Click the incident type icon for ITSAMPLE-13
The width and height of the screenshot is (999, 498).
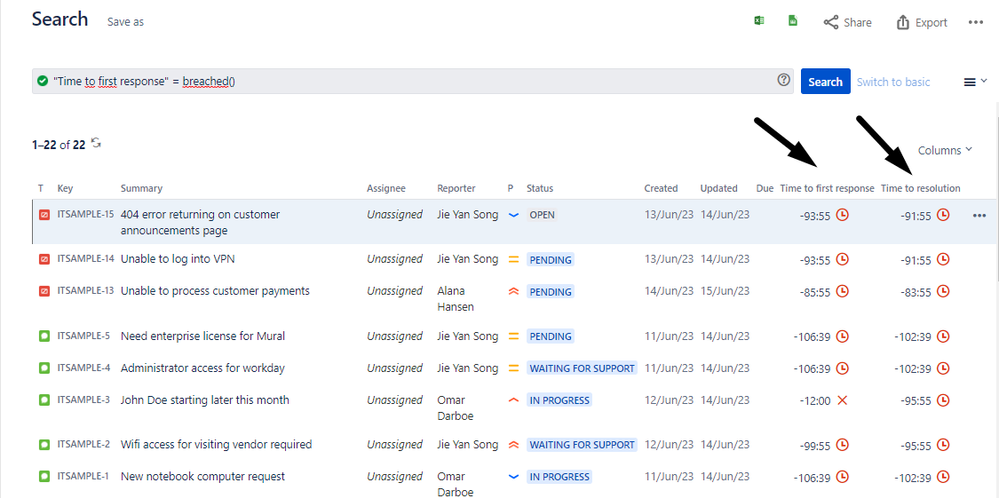tap(43, 292)
